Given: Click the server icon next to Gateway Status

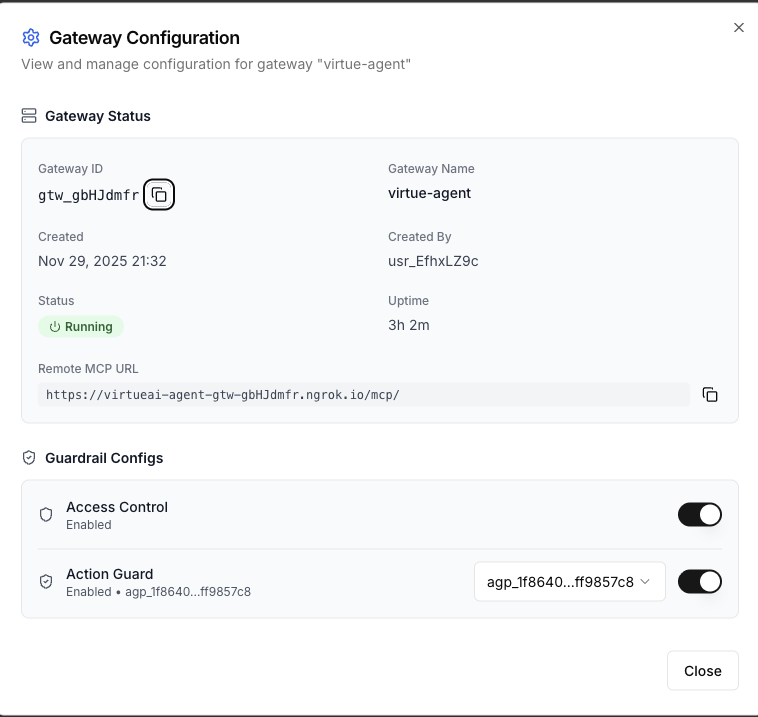Looking at the screenshot, I should (x=29, y=116).
